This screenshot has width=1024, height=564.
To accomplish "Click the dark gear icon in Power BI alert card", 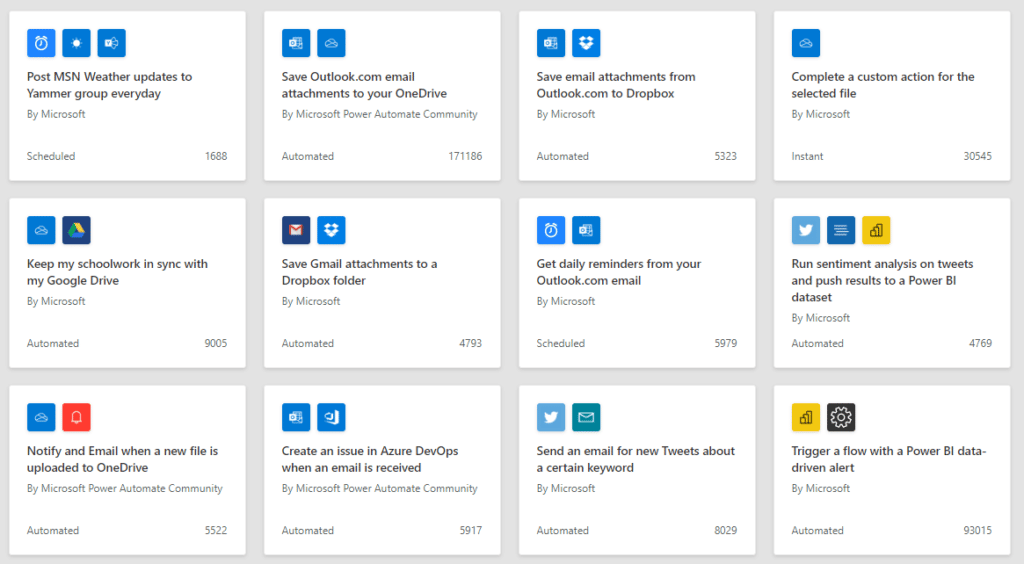I will click(841, 417).
